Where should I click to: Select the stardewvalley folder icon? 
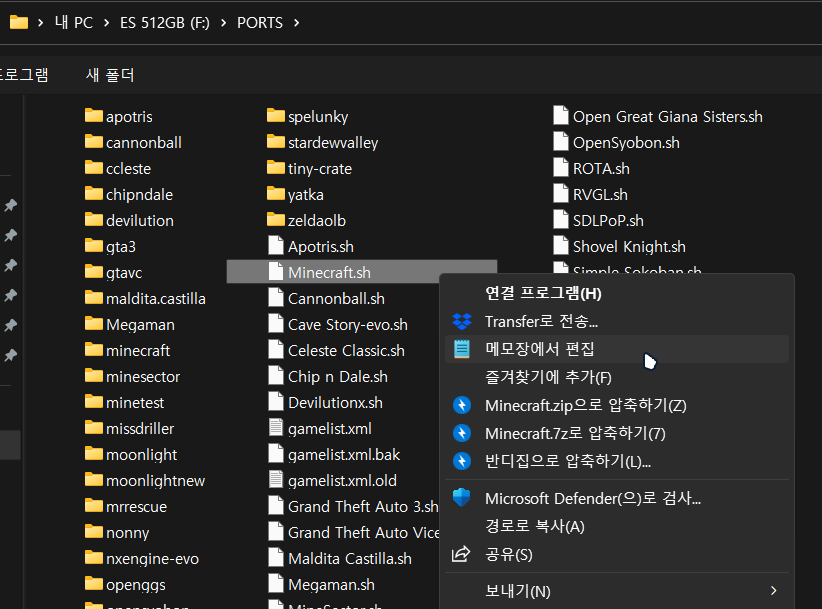pyautogui.click(x=276, y=142)
